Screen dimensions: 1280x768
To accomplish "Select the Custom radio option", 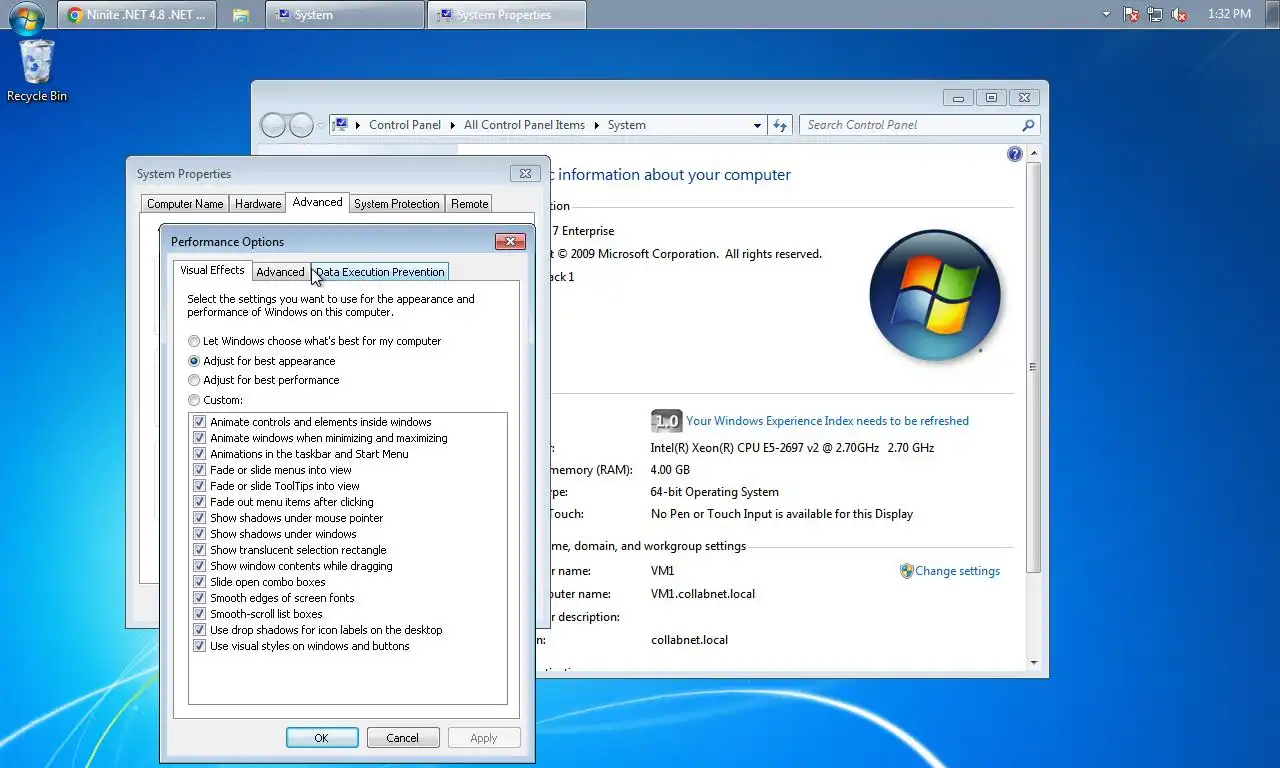I will coord(216,400).
